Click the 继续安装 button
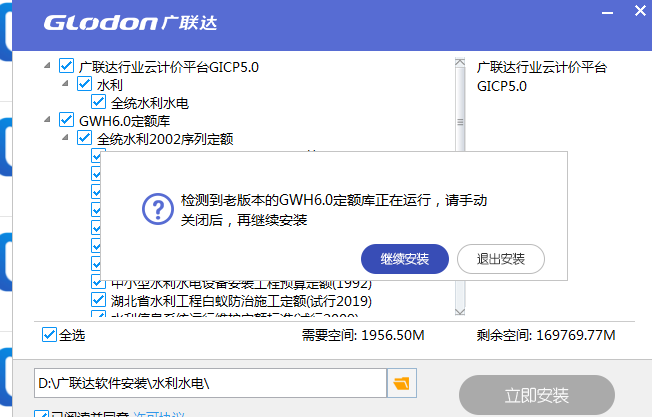Viewport: 652px width, 417px height. pyautogui.click(x=404, y=259)
